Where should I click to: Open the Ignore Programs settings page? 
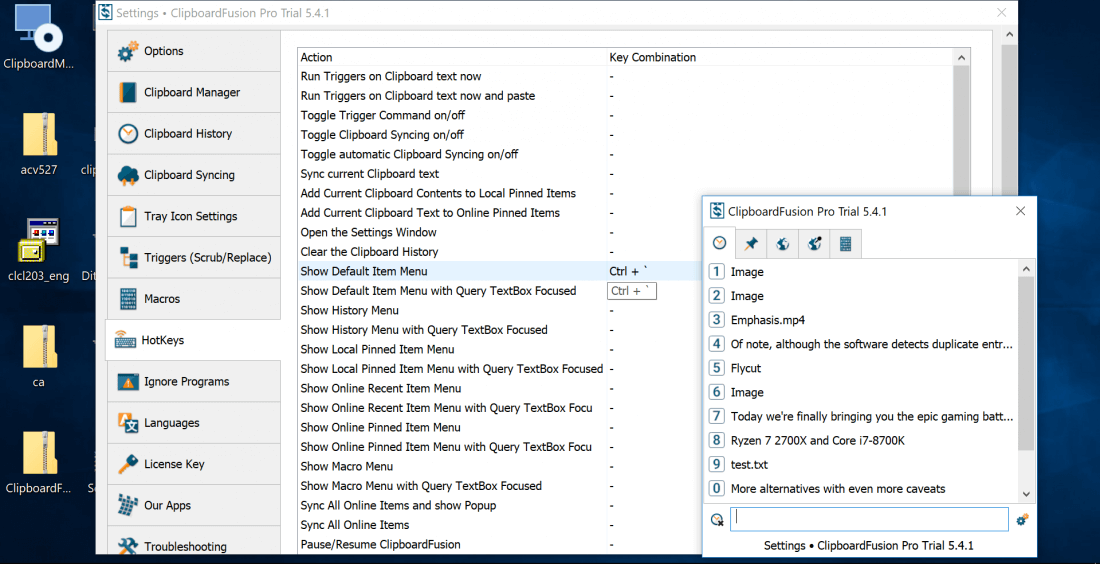point(186,382)
